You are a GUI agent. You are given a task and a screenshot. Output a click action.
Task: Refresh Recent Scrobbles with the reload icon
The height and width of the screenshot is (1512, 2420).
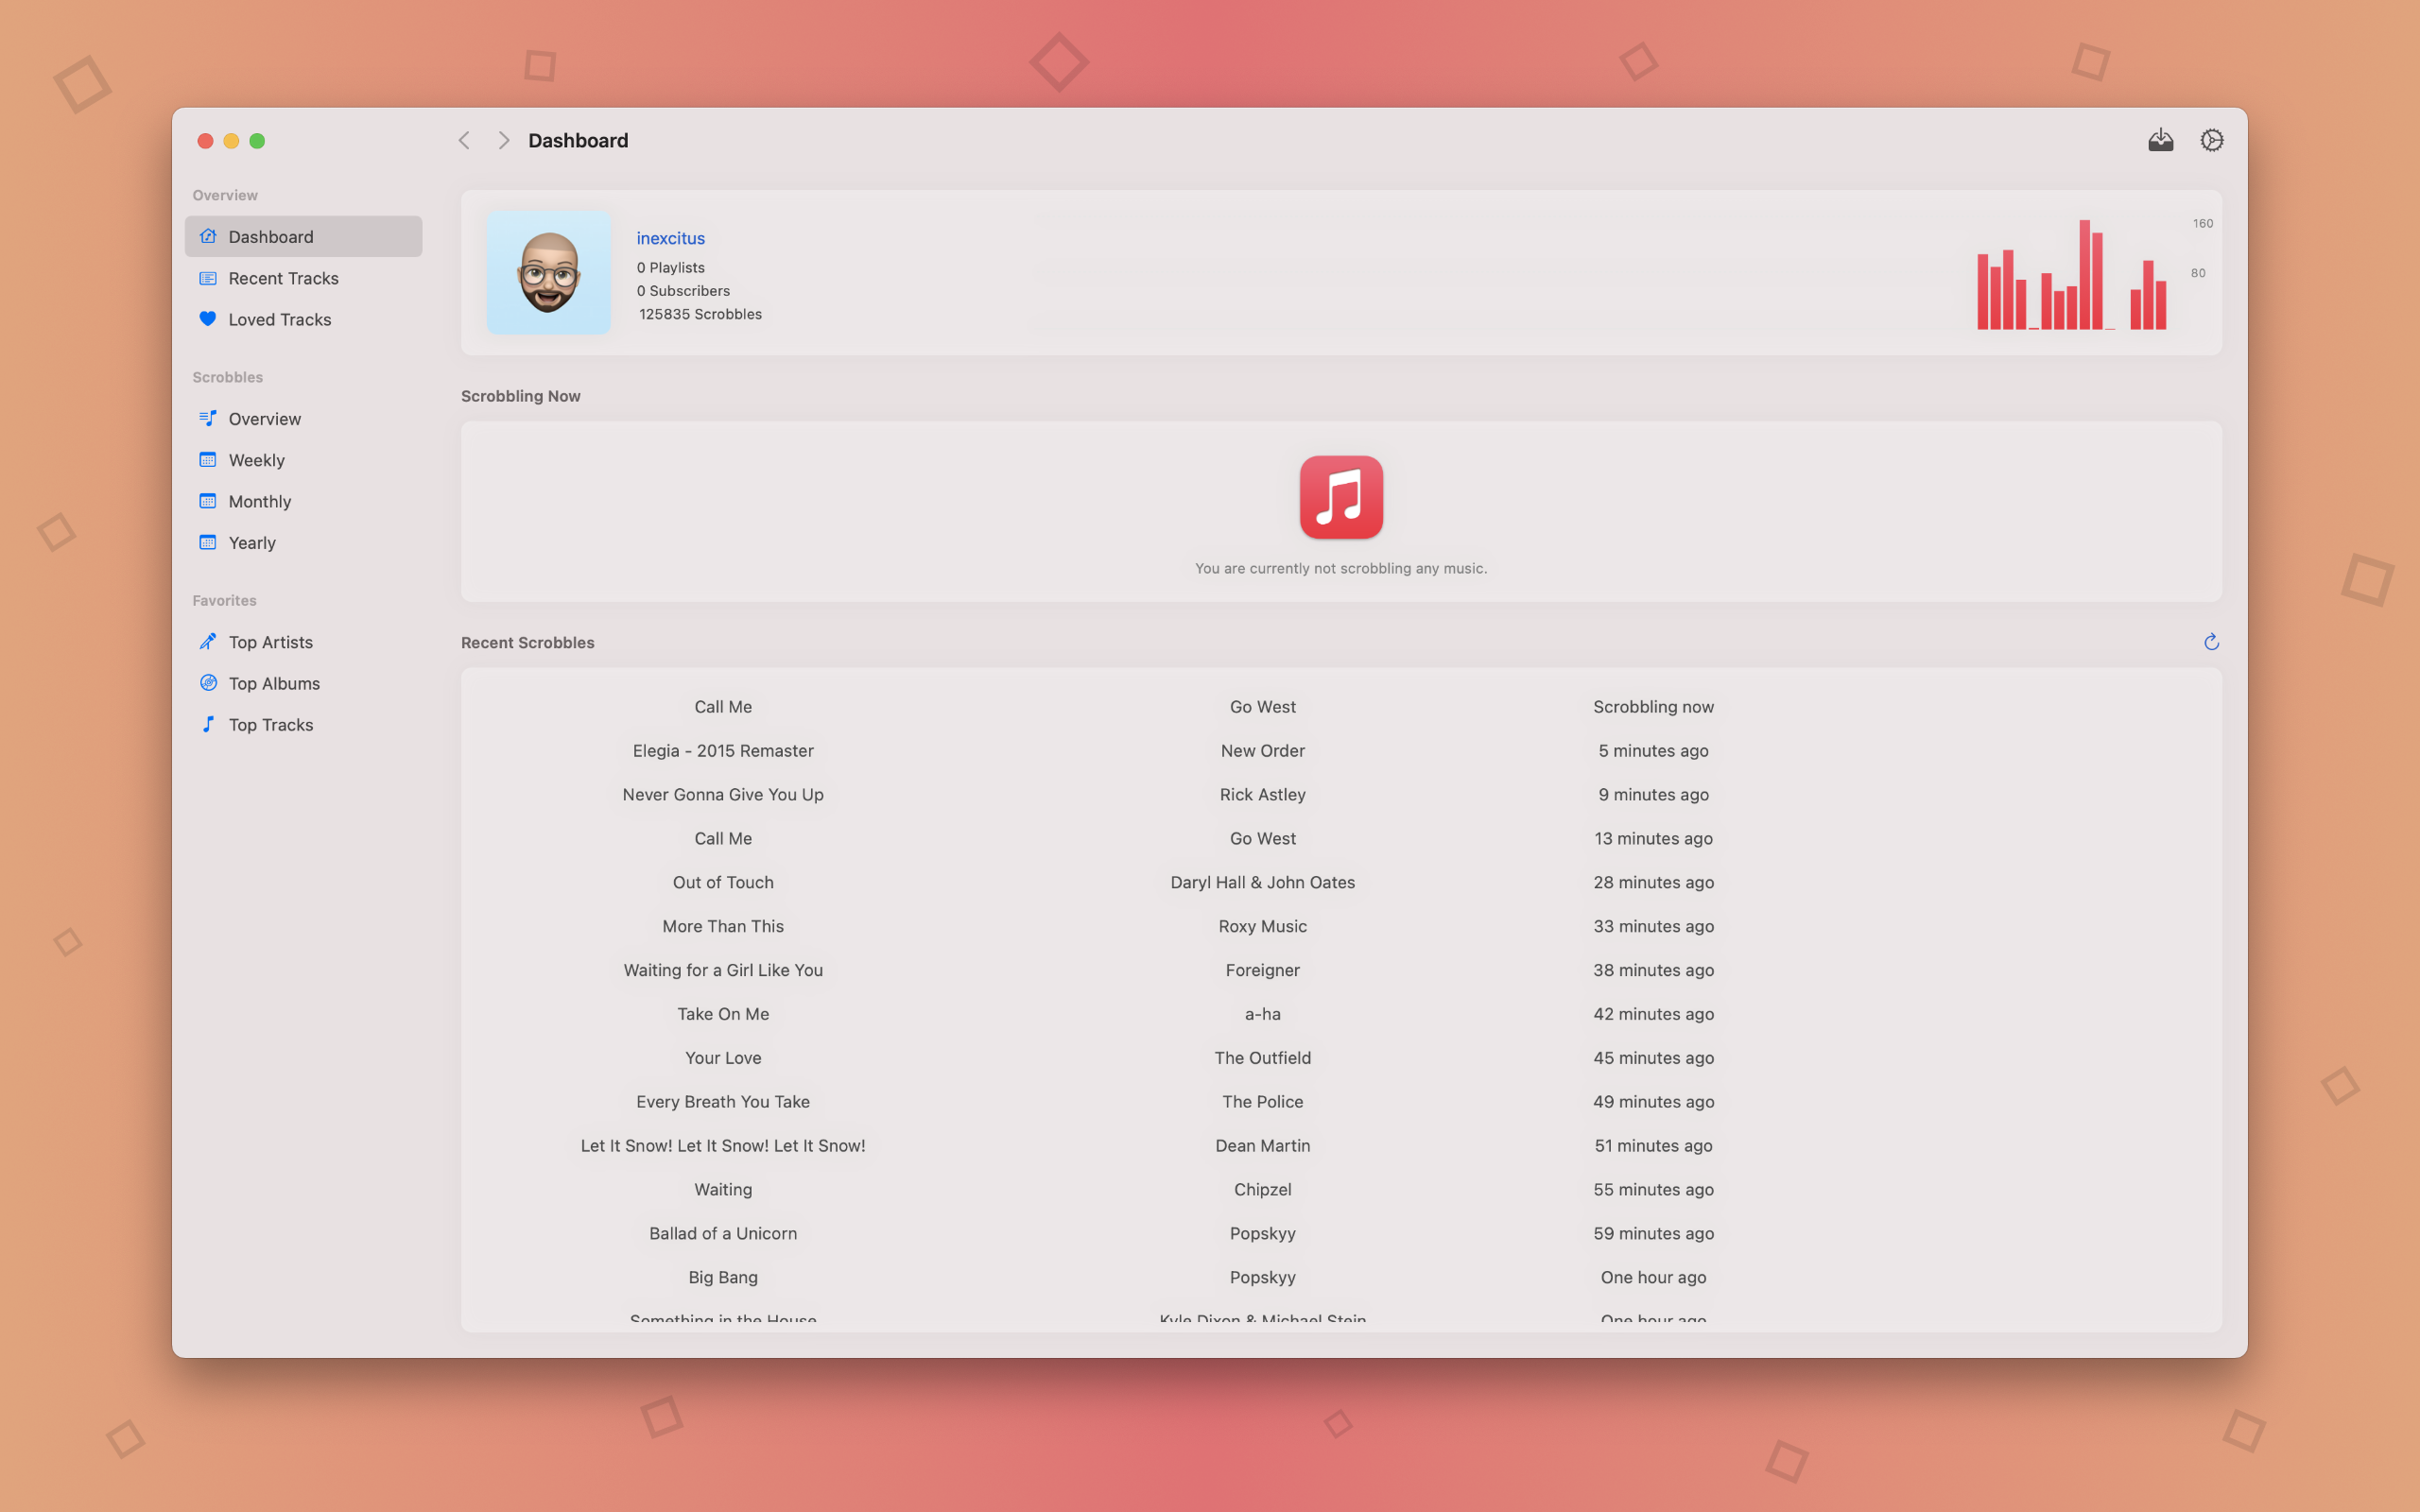point(2211,642)
